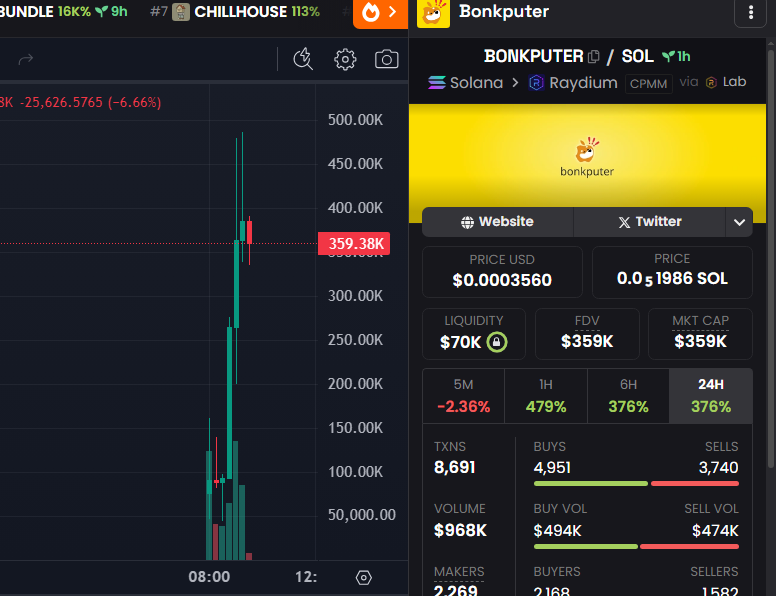The height and width of the screenshot is (596, 776).
Task: Select the 1H timeframe tab
Action: coord(546,396)
